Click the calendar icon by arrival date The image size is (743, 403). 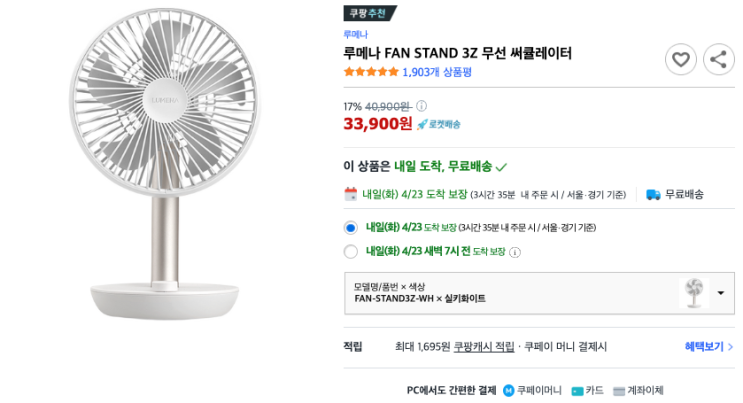[350, 195]
